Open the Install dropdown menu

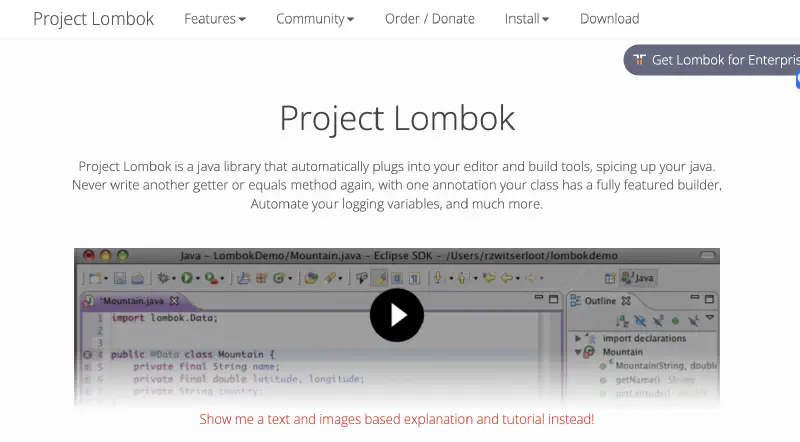(x=526, y=19)
